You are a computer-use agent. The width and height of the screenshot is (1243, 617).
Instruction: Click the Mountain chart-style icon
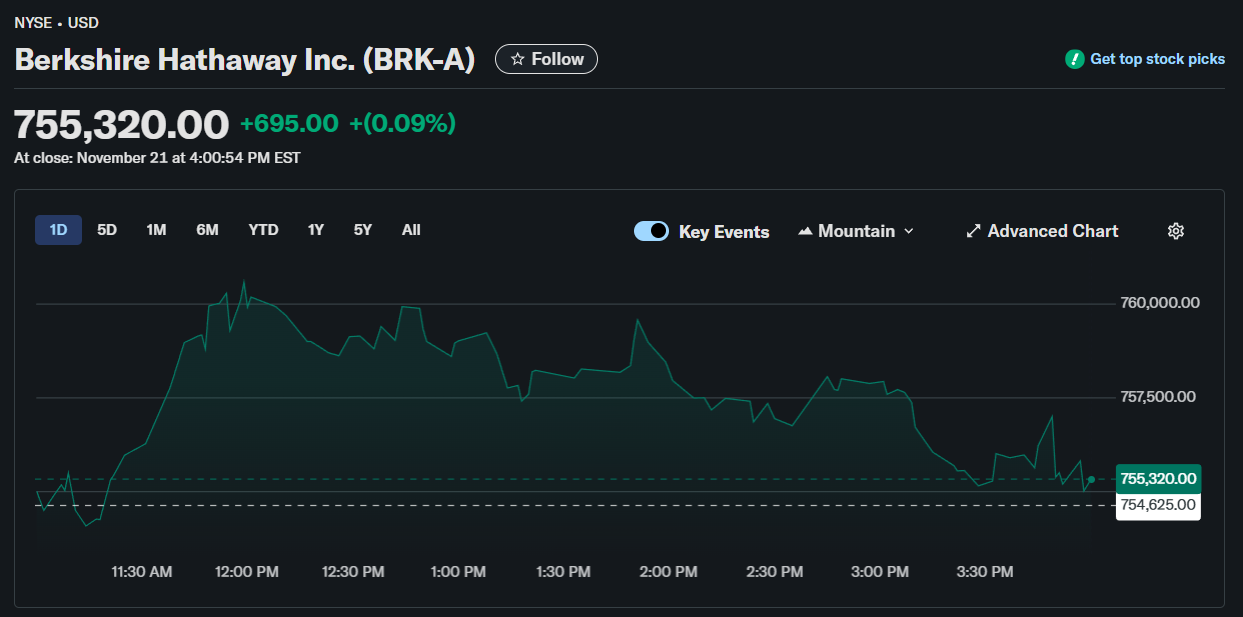click(804, 230)
